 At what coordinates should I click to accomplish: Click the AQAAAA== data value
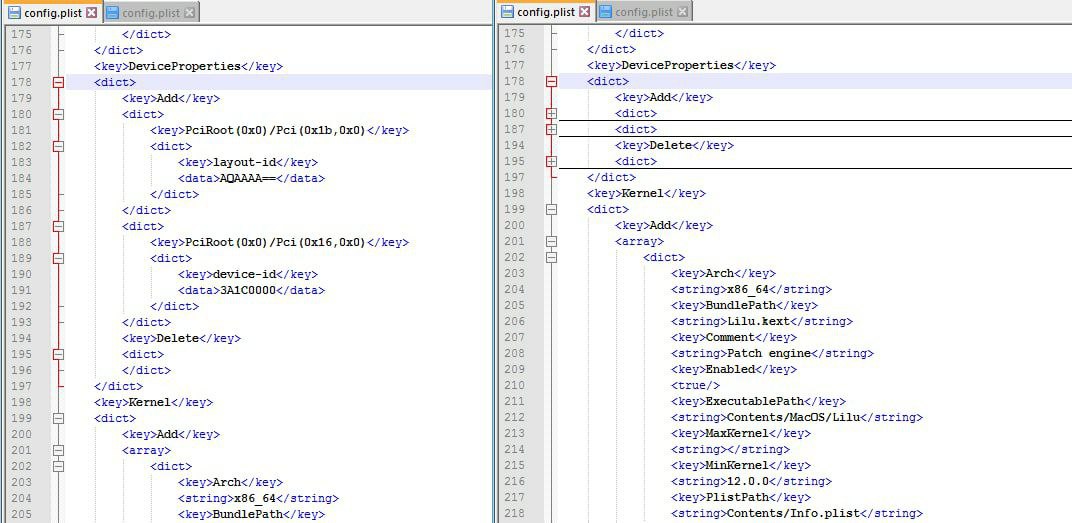pyautogui.click(x=248, y=178)
